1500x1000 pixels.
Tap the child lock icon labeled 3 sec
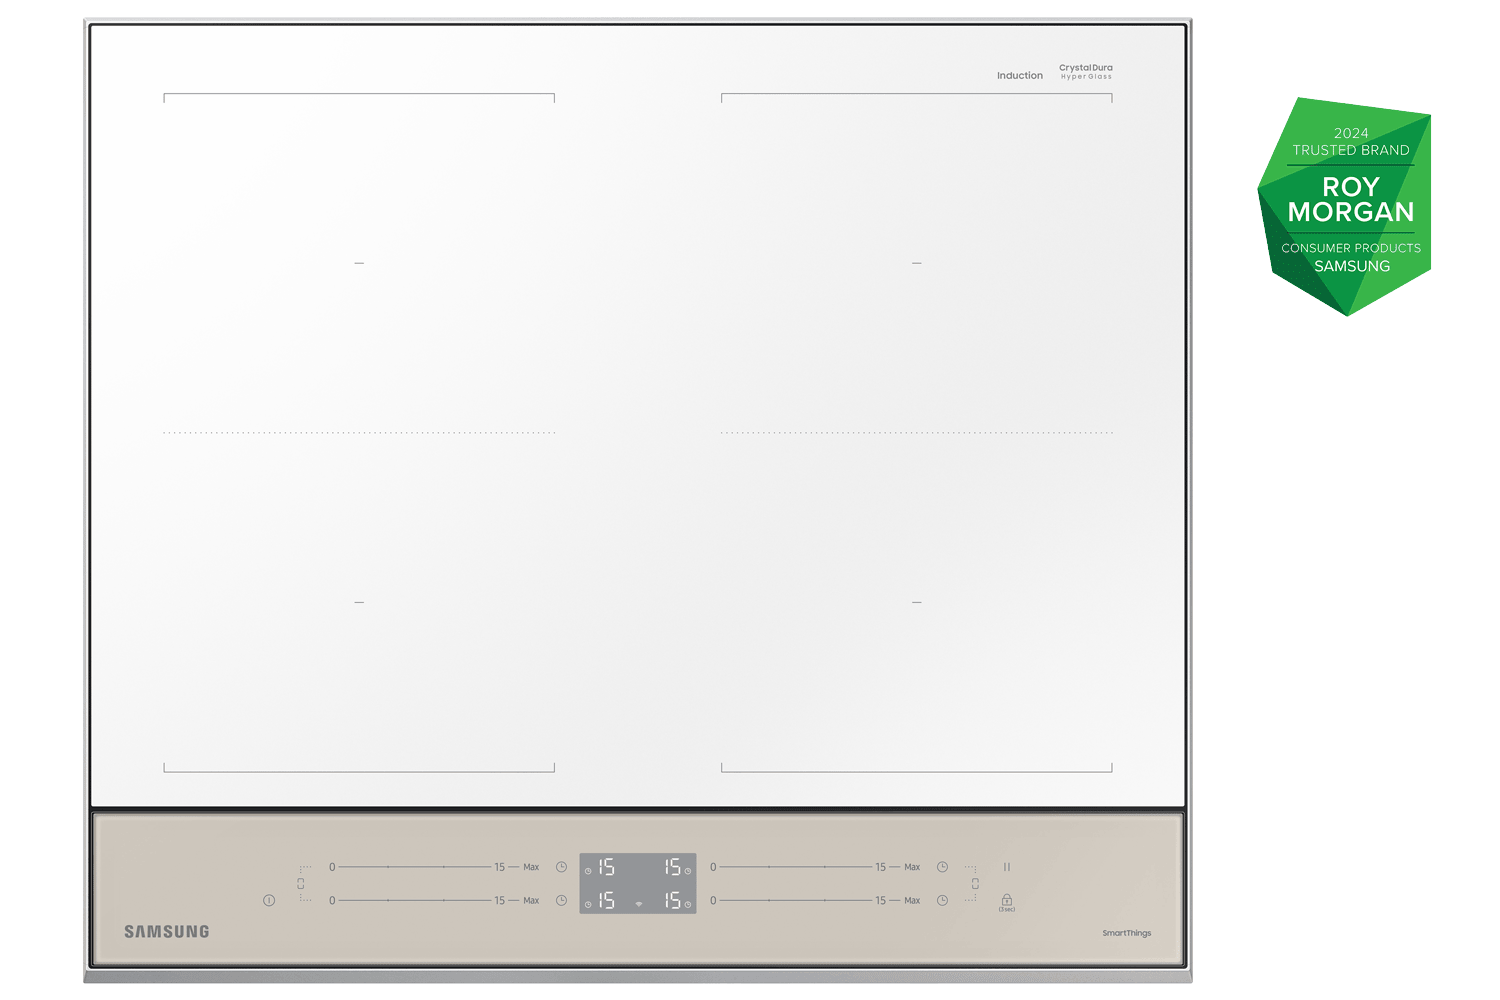(1007, 902)
